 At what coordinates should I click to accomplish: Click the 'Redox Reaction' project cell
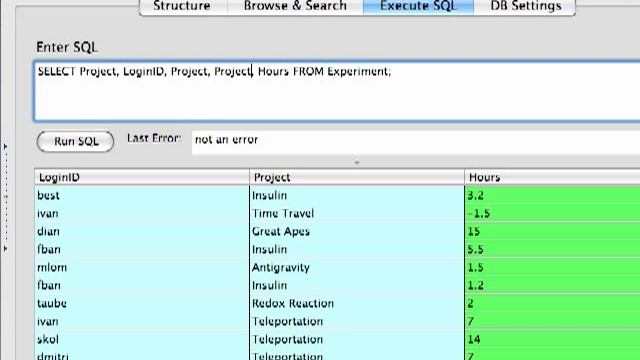click(x=357, y=303)
